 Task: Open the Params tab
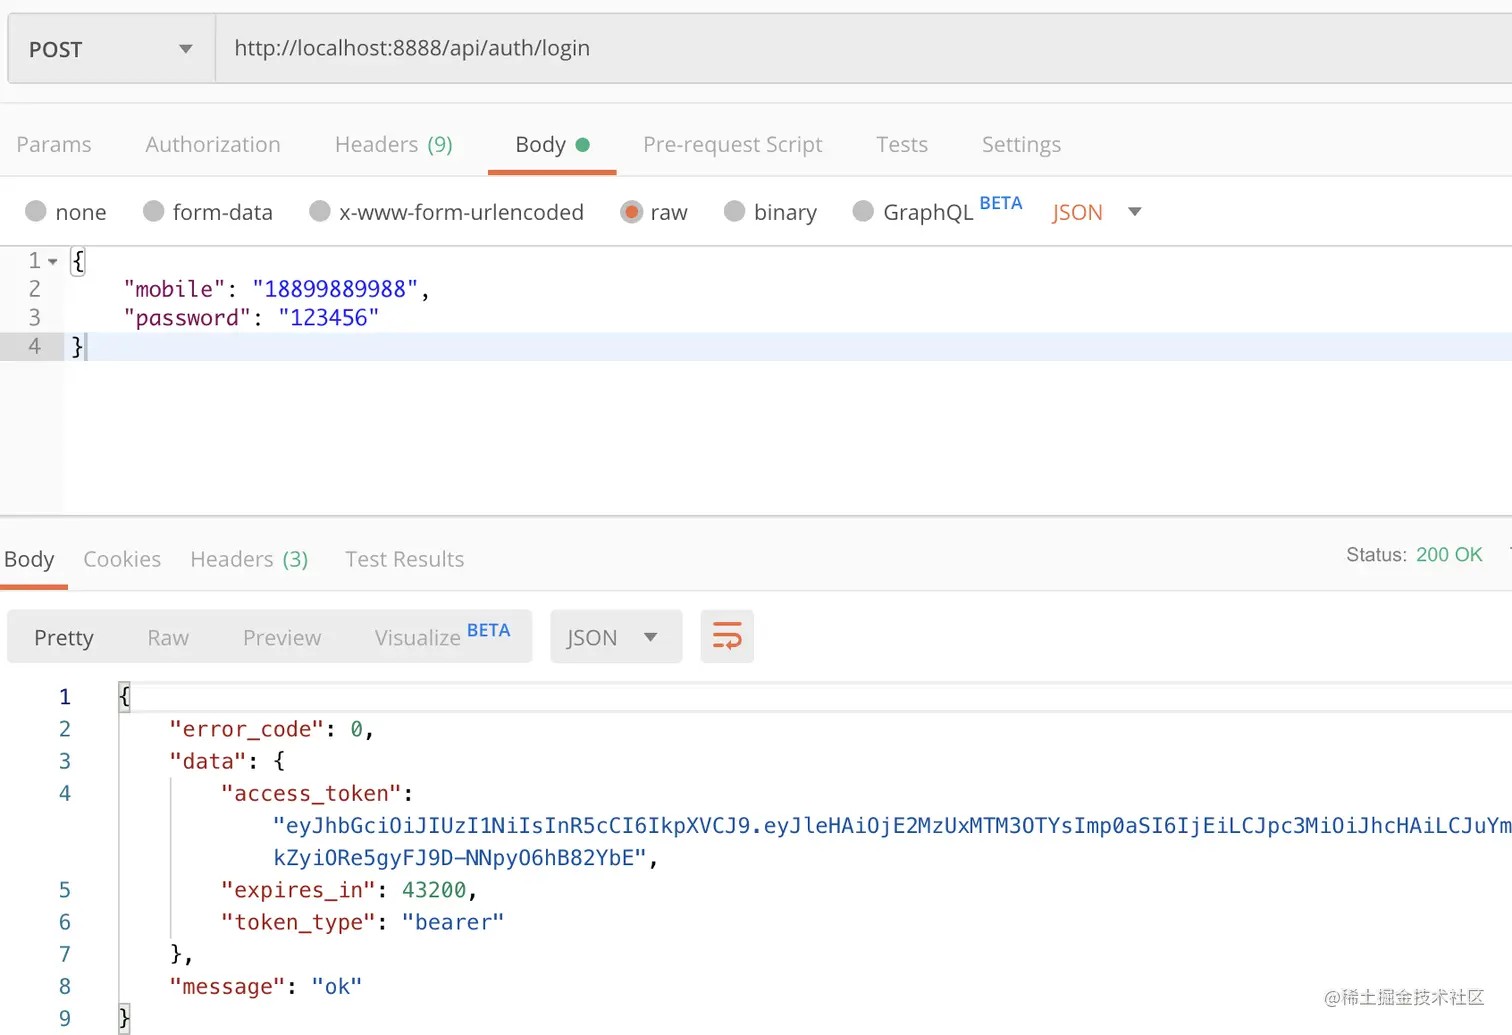[54, 145]
